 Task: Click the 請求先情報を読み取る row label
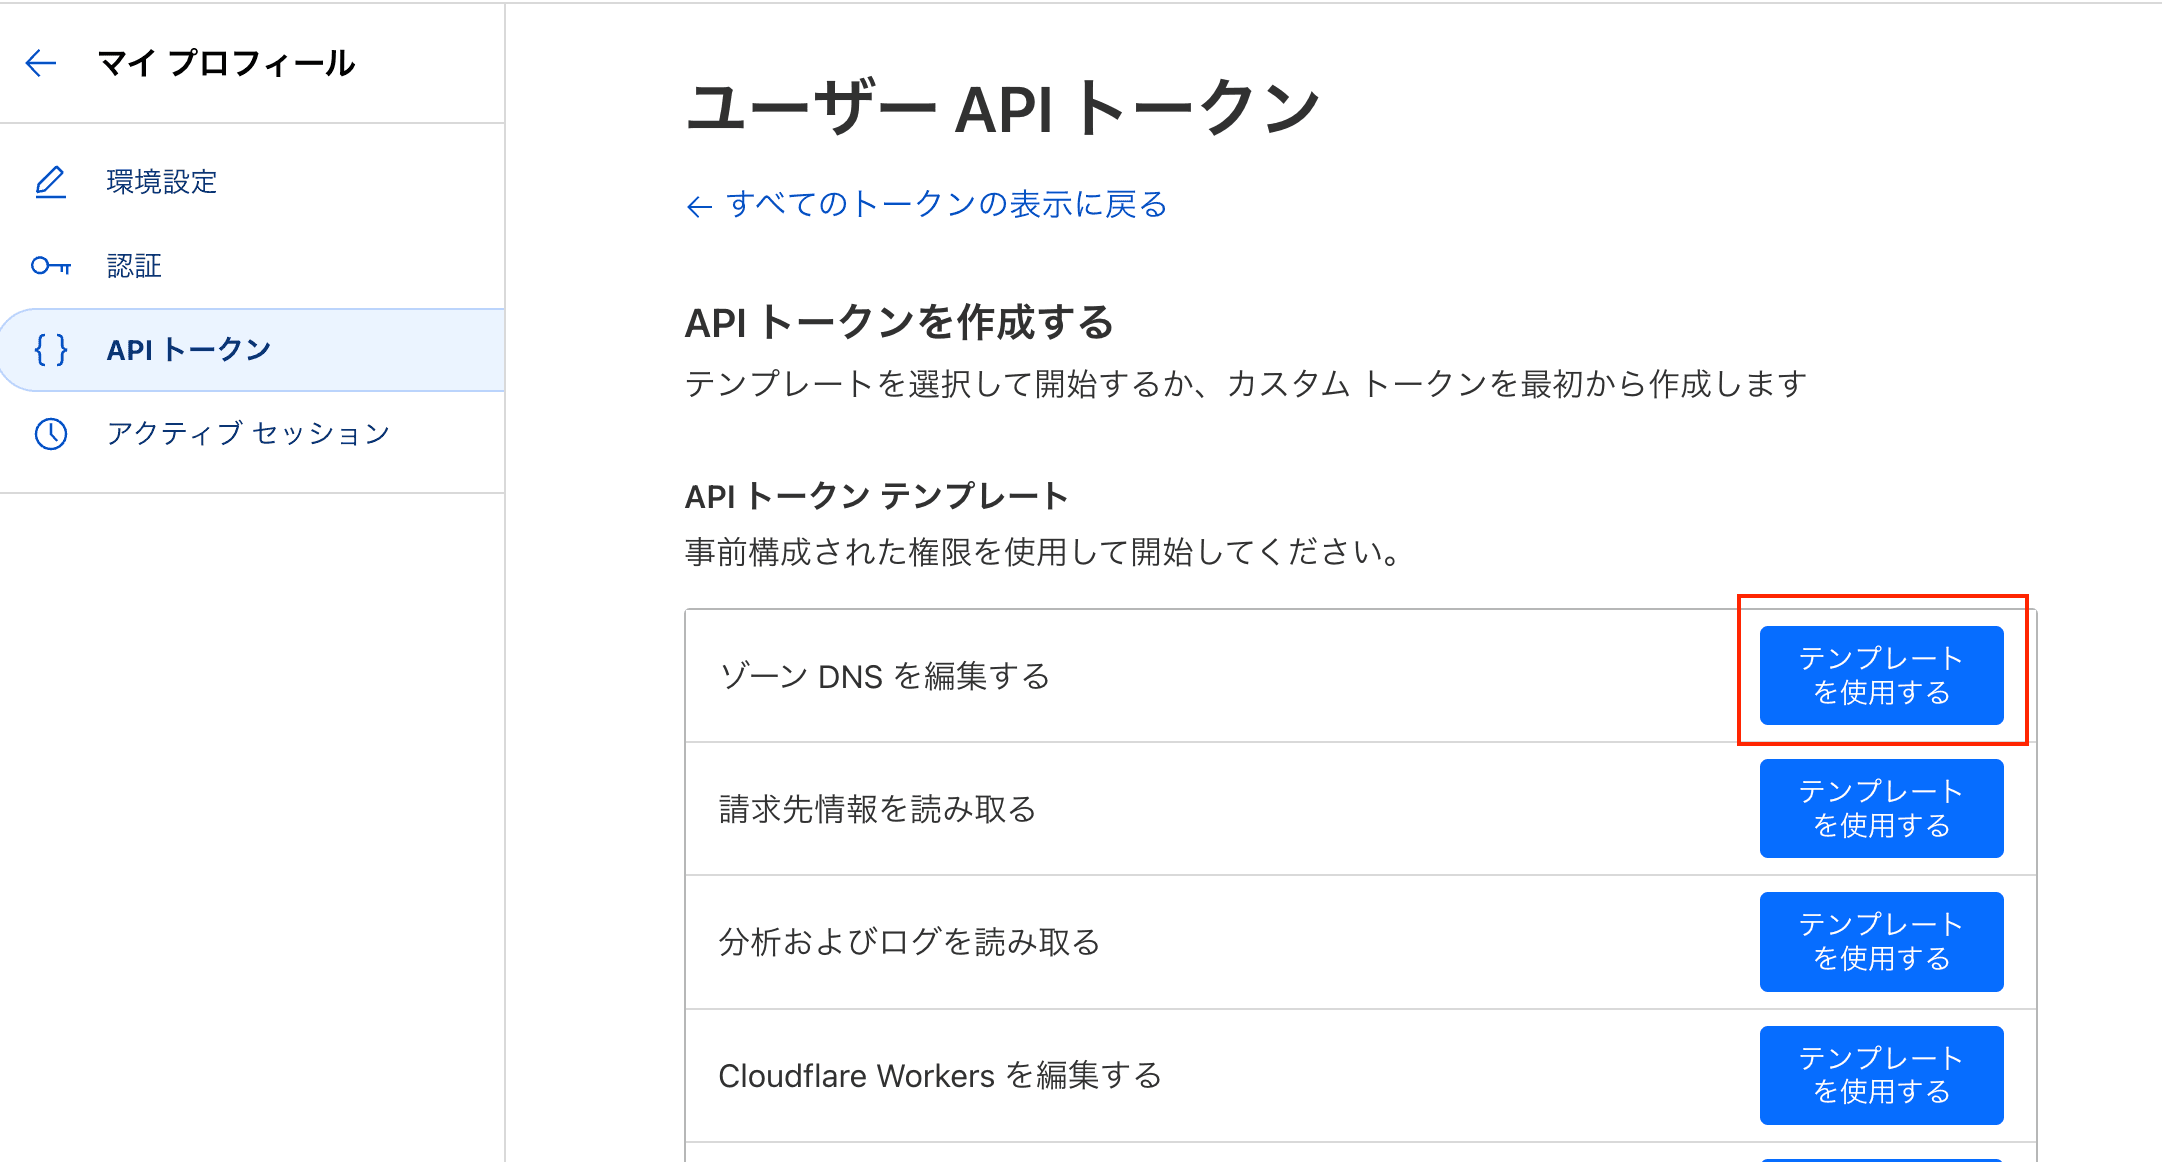tap(877, 809)
